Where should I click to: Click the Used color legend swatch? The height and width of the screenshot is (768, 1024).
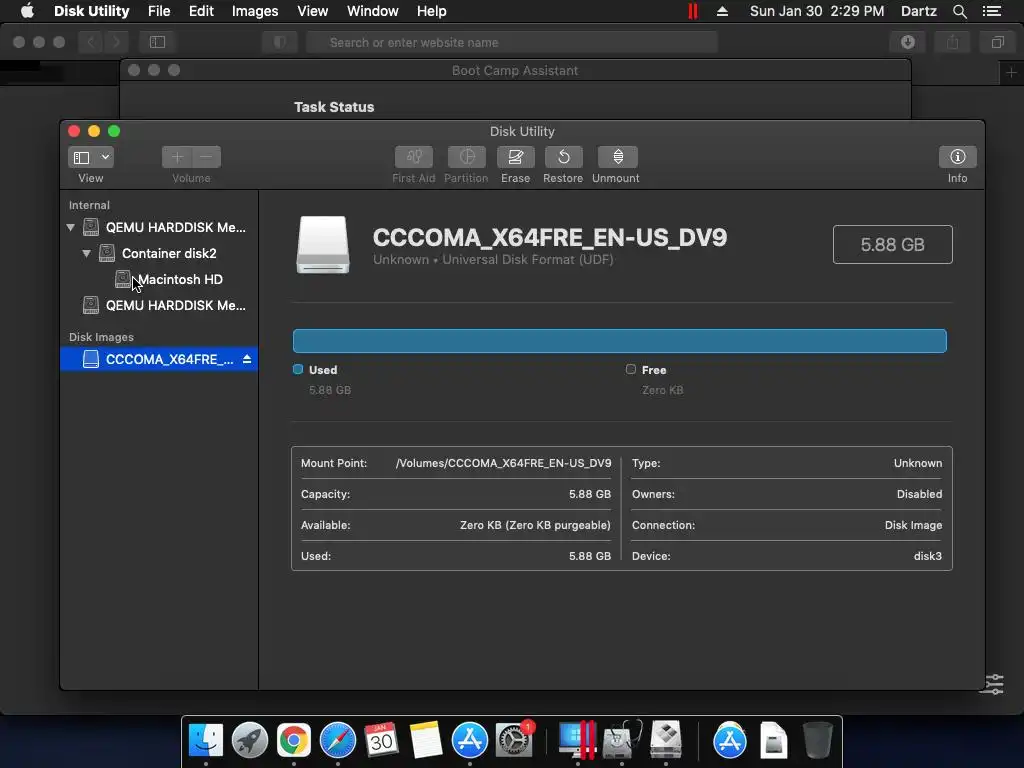(298, 369)
